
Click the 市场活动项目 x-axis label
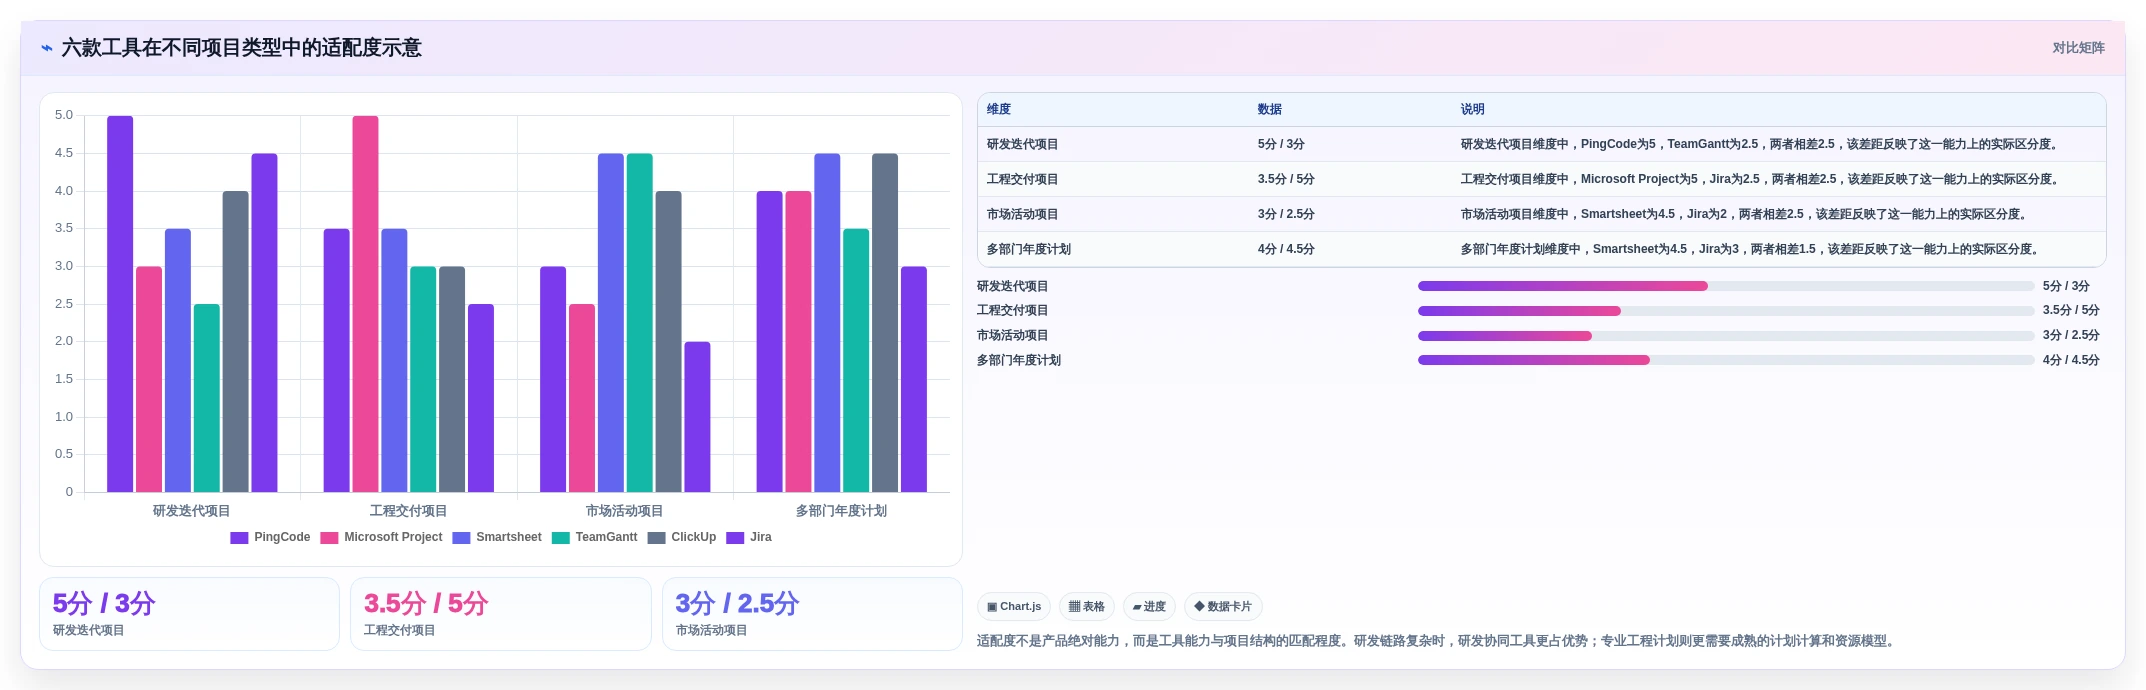point(625,511)
